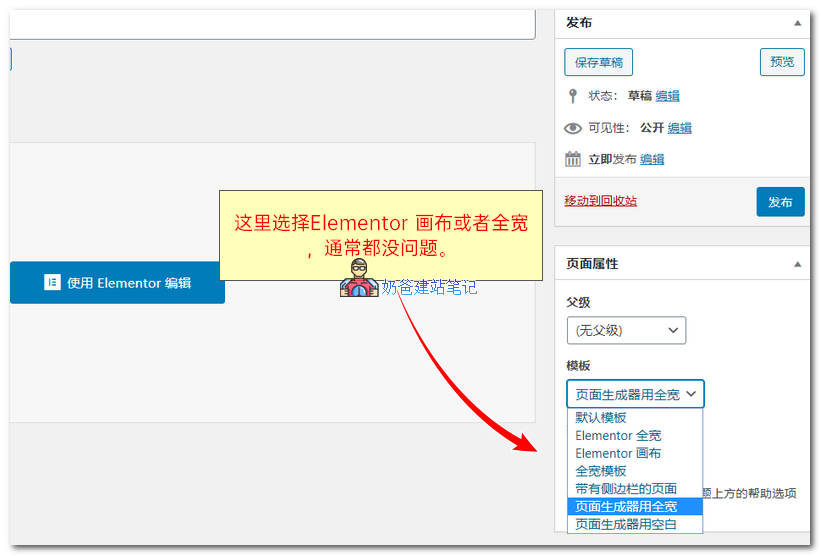This screenshot has height=556, width=821.
Task: Select 带有侧边栏的页面 option
Action: (x=635, y=488)
